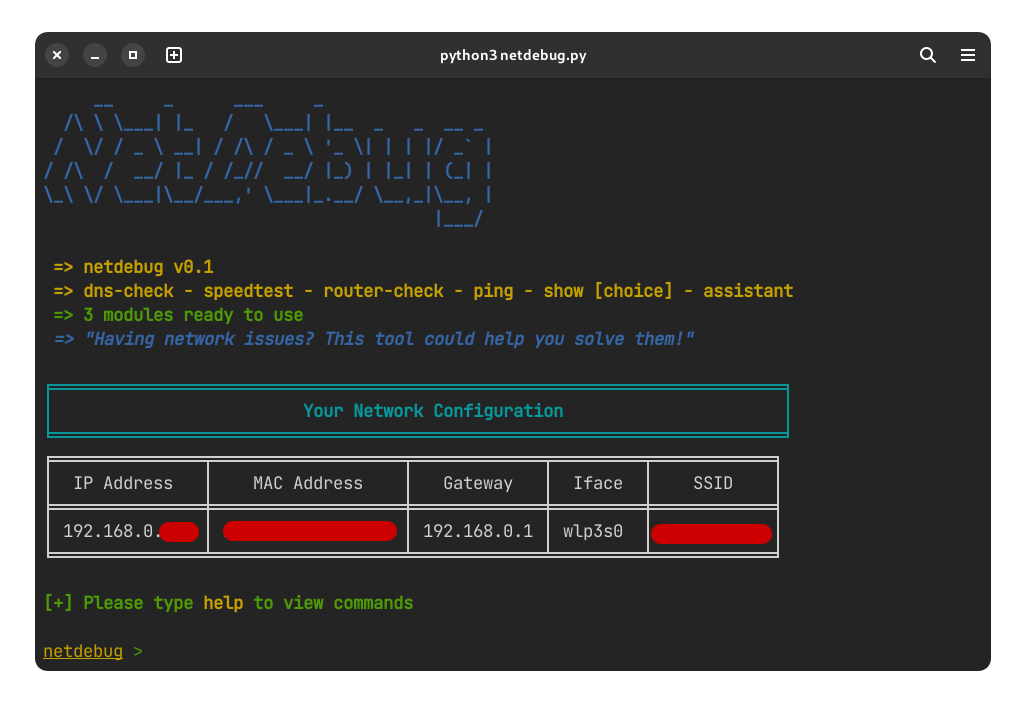Click the ping command text

point(493,291)
